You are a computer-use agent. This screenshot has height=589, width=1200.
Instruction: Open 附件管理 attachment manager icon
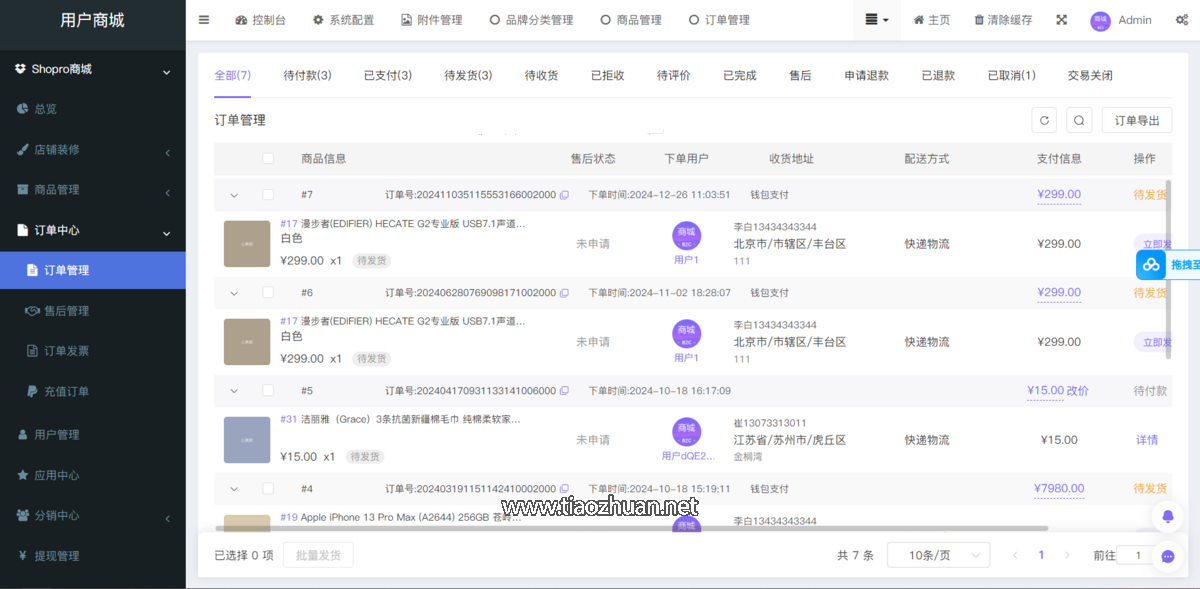point(406,19)
